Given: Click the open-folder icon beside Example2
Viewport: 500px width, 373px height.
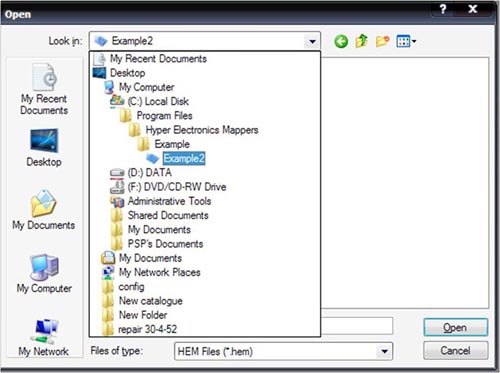Looking at the screenshot, I should 153,158.
